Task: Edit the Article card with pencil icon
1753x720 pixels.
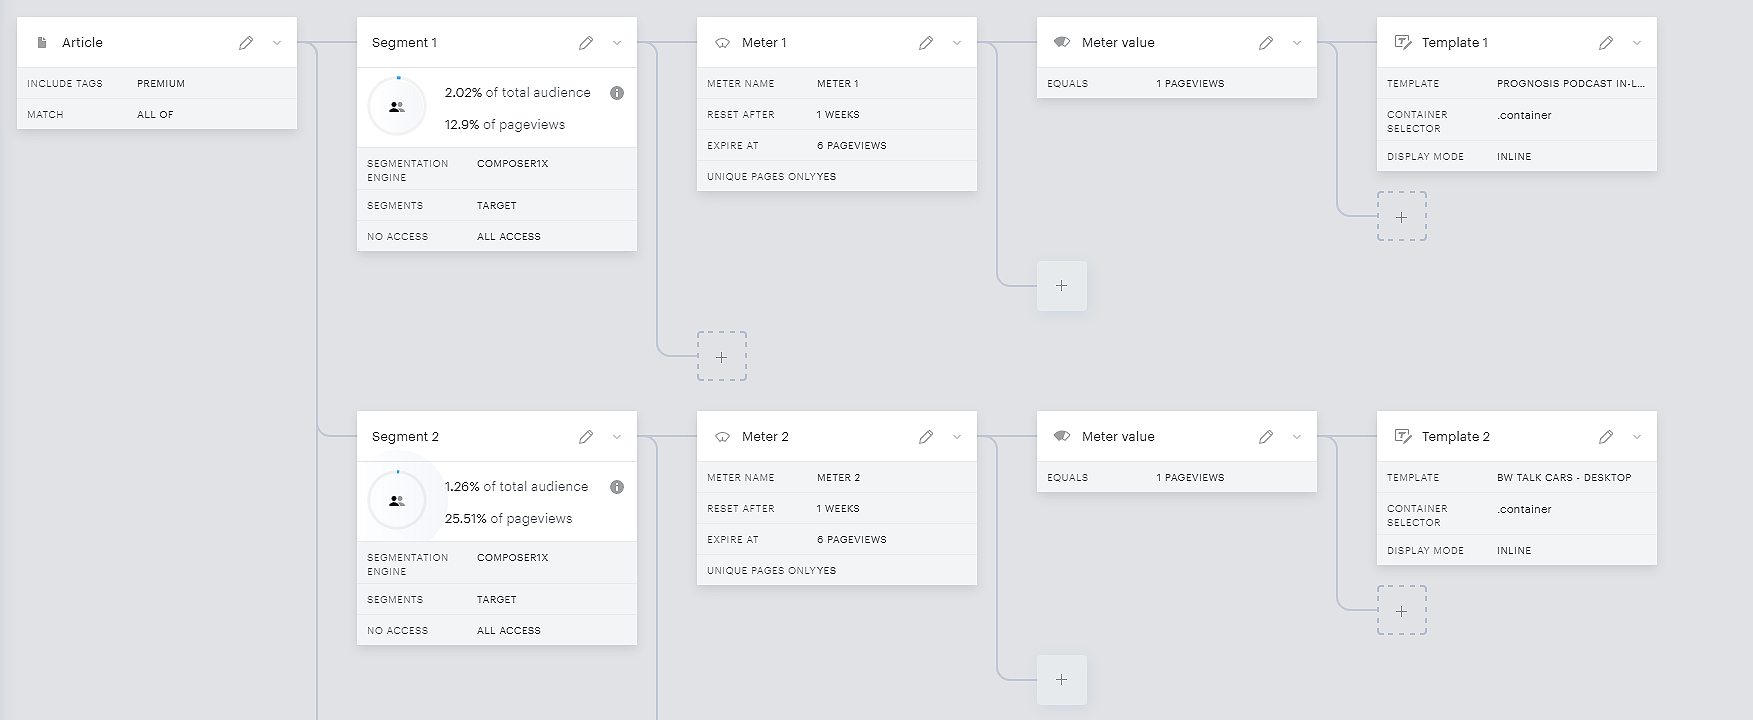Action: point(246,43)
